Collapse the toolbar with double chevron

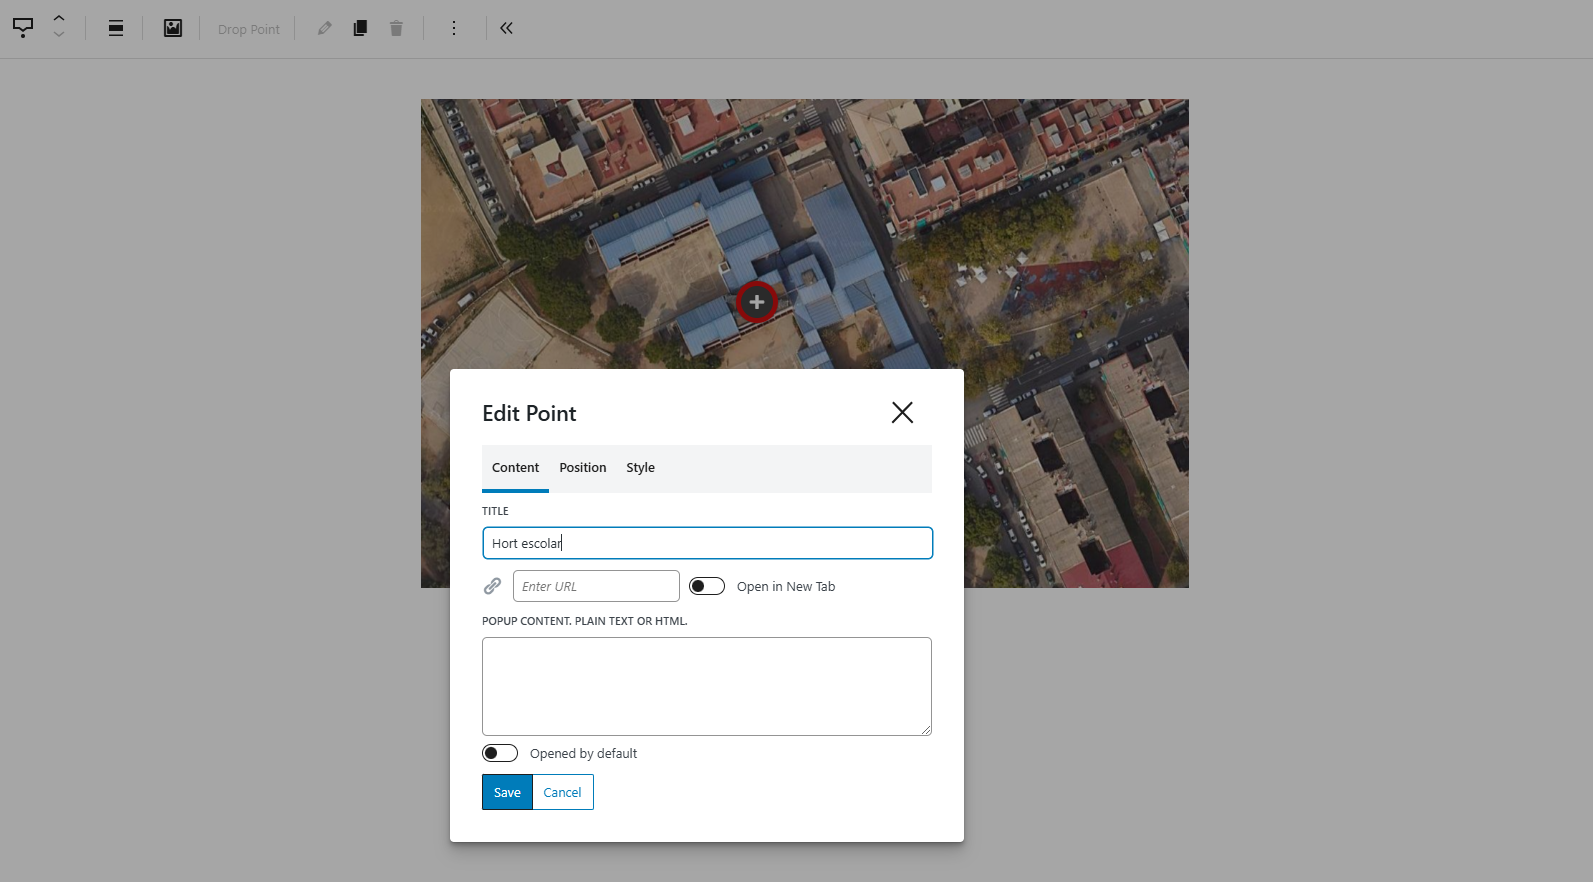507,28
